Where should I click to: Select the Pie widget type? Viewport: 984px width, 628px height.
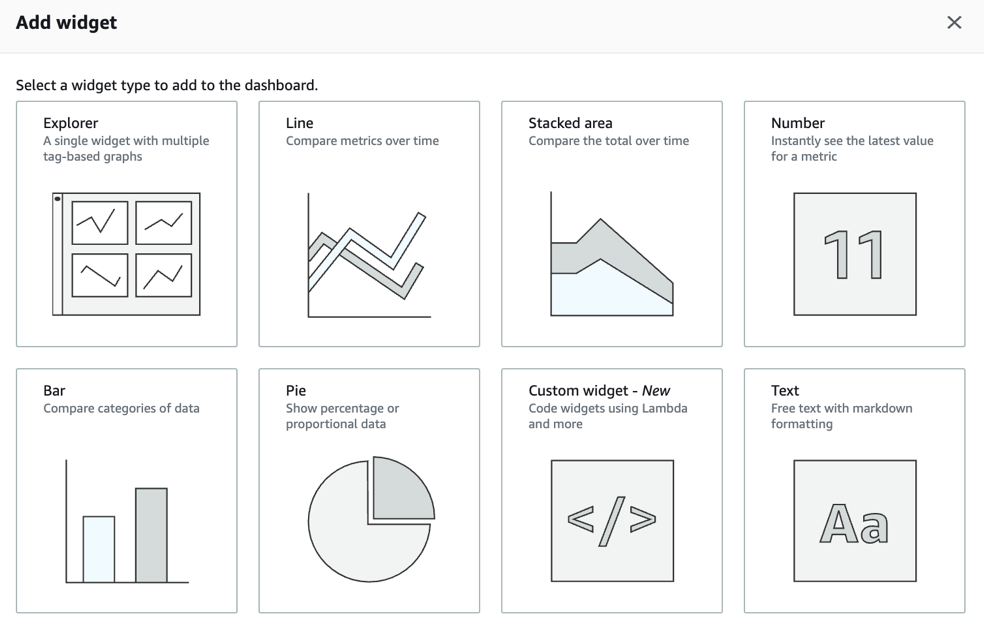[367, 490]
